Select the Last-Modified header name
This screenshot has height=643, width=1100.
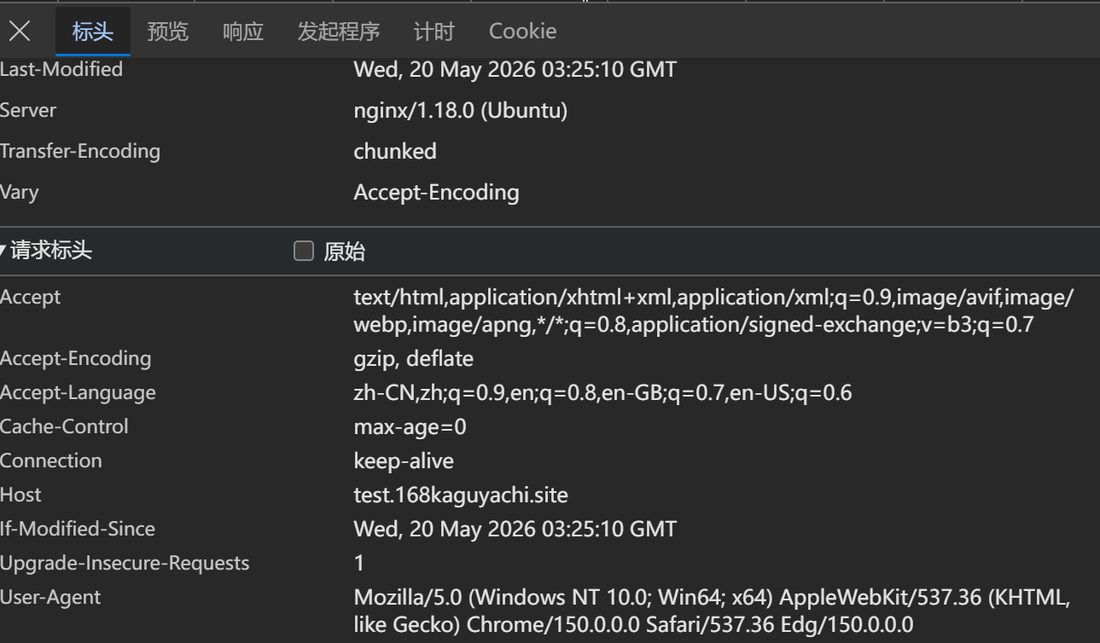point(61,69)
